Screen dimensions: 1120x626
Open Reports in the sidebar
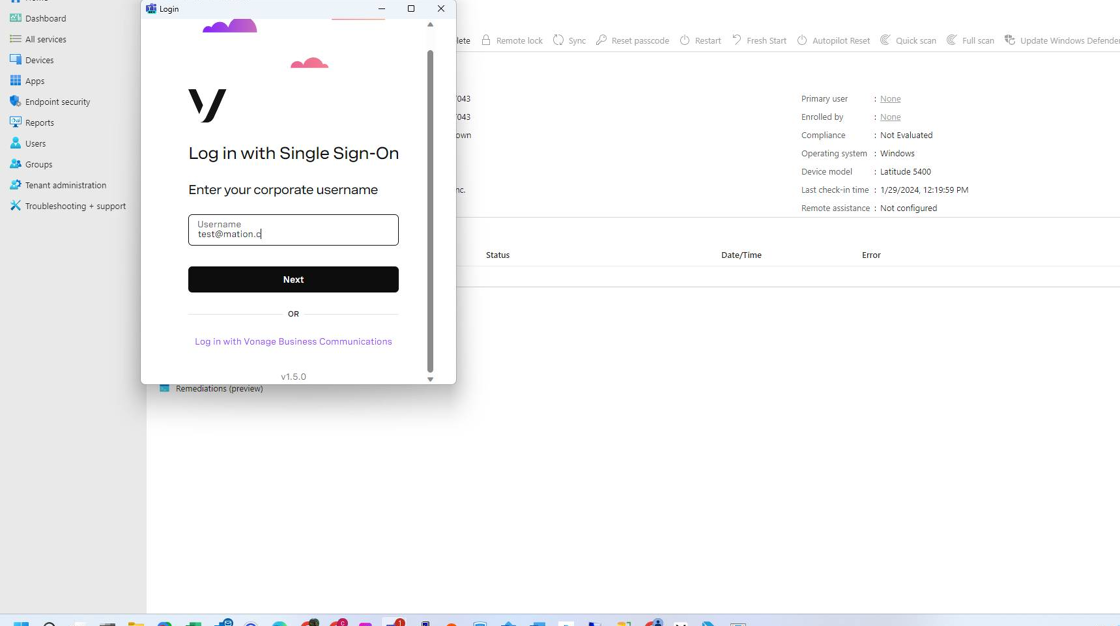pyautogui.click(x=32, y=122)
